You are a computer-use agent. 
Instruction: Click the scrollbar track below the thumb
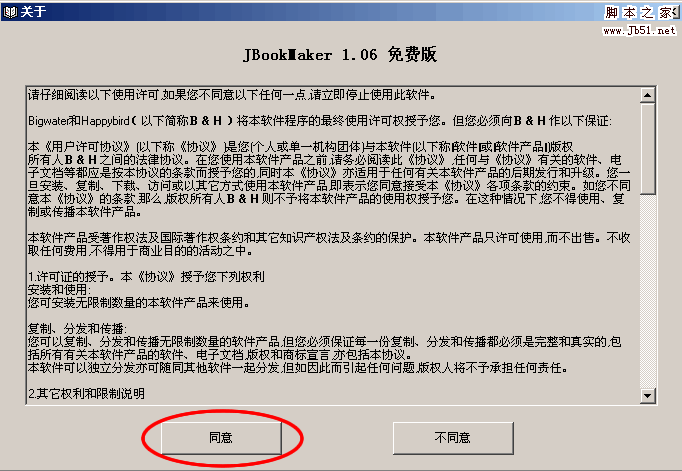click(647, 291)
